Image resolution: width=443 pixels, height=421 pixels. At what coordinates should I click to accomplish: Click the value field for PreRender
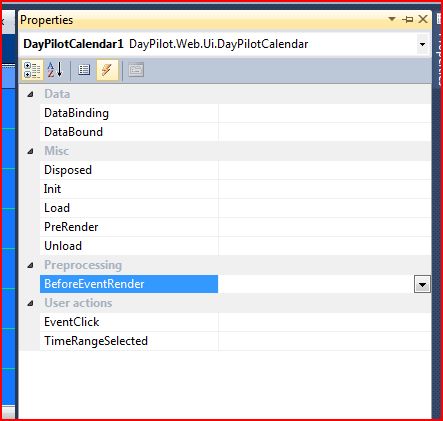(325, 227)
